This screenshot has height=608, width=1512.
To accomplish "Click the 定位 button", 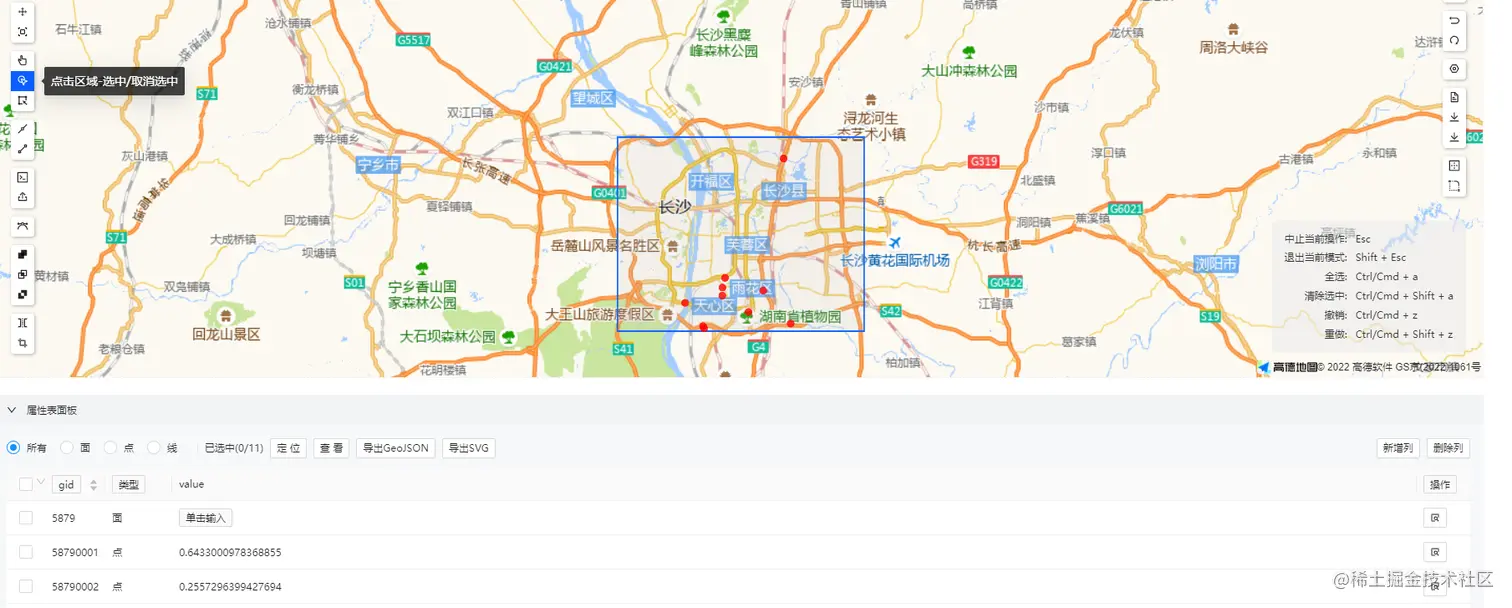I will [289, 448].
